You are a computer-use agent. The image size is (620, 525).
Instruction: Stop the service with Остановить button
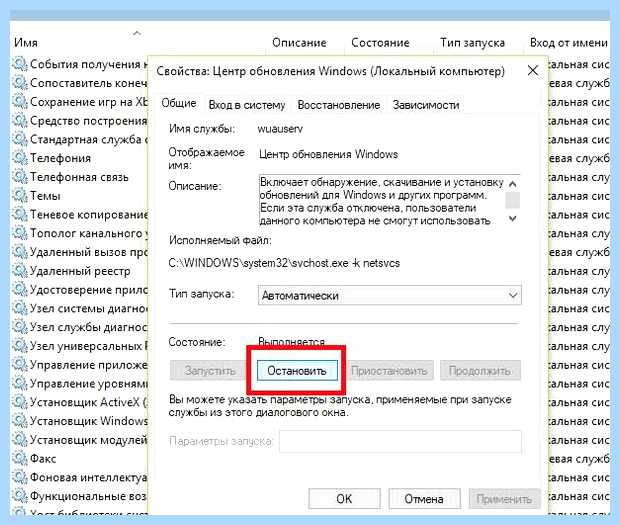(297, 370)
